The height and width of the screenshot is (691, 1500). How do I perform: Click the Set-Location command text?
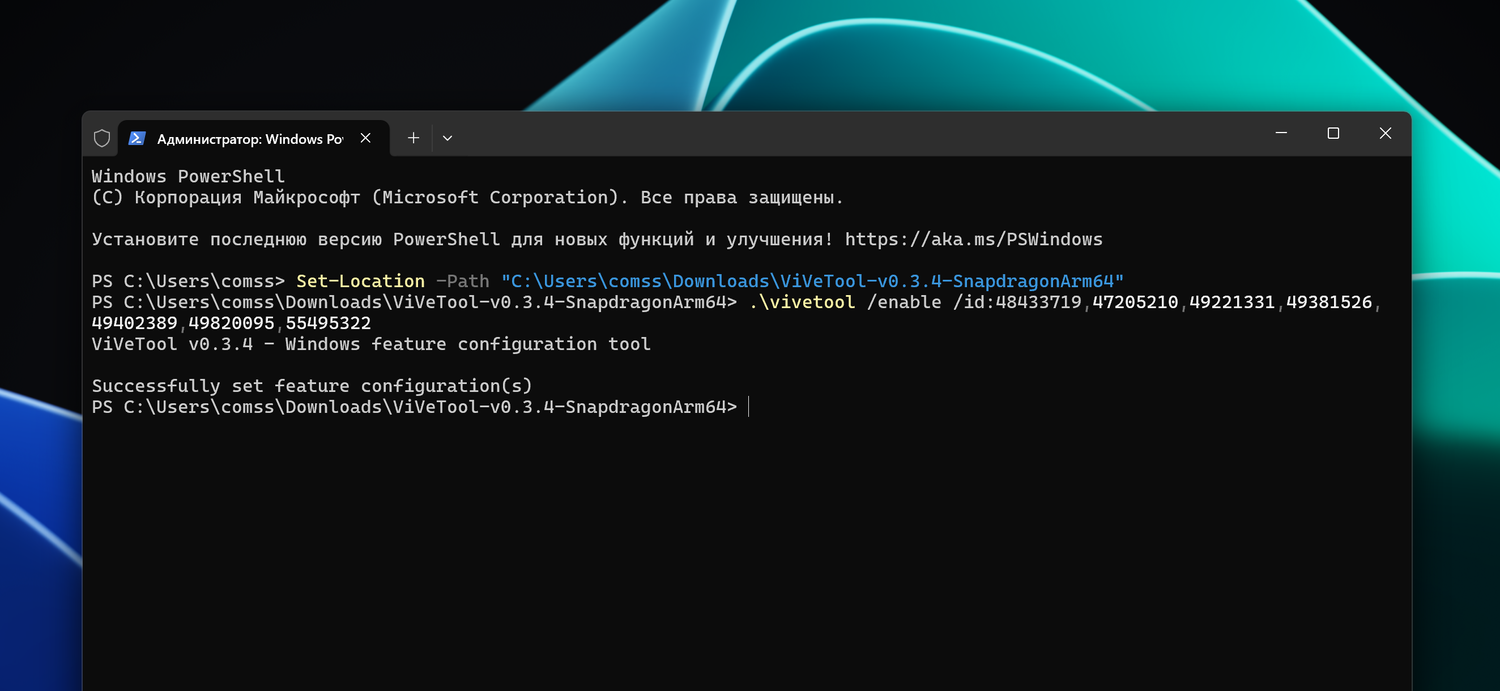point(360,281)
